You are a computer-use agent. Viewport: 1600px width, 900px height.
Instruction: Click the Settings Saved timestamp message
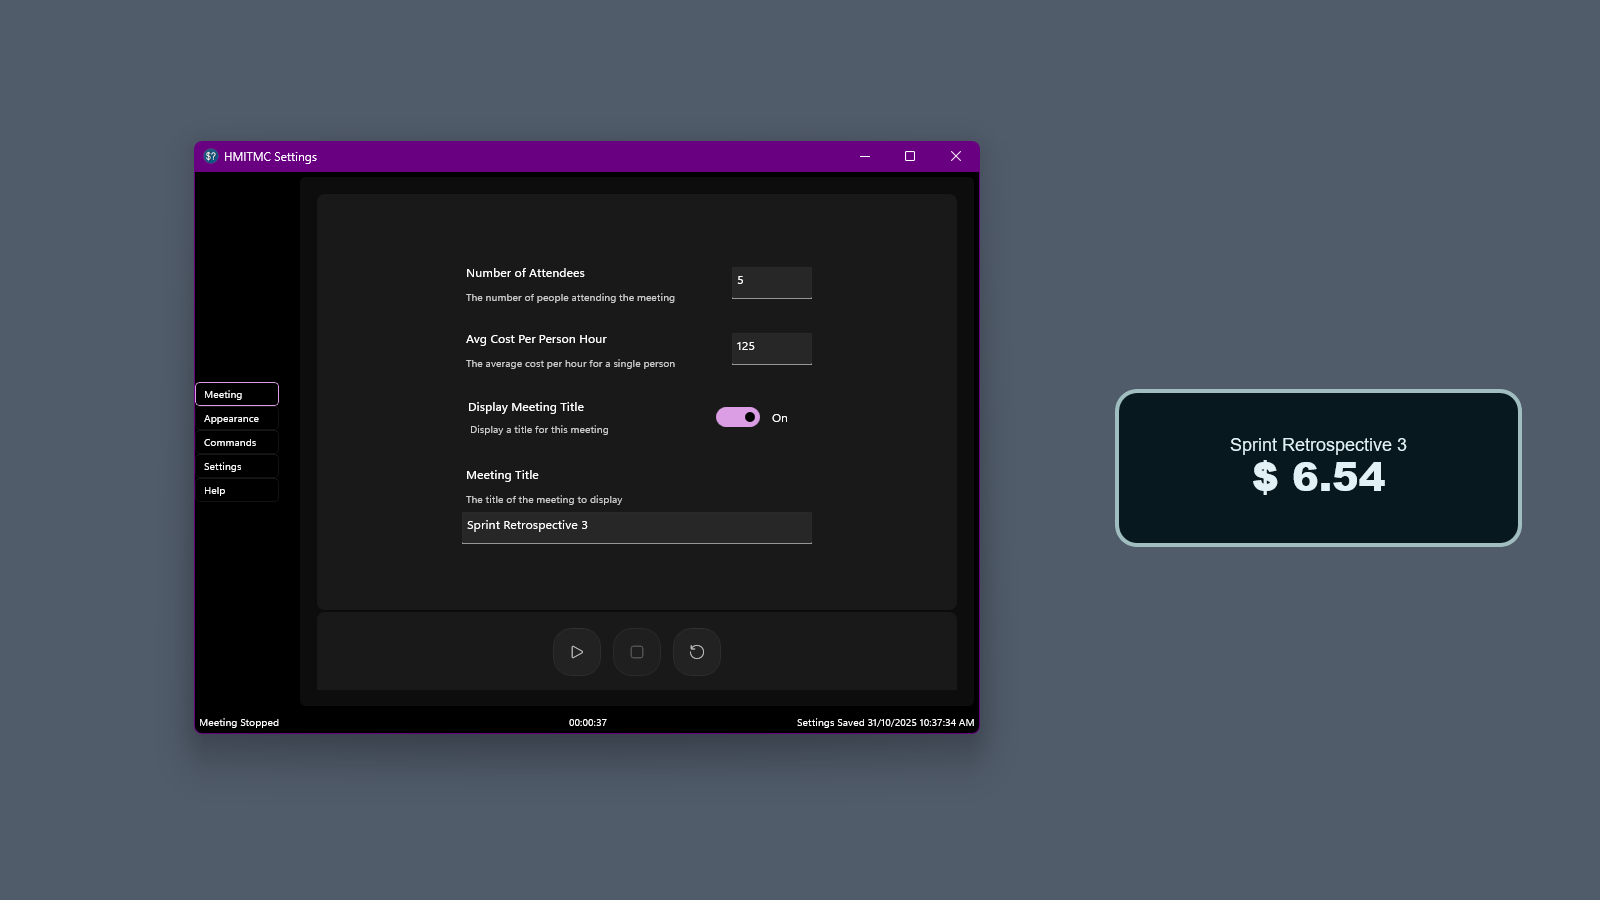tap(884, 721)
